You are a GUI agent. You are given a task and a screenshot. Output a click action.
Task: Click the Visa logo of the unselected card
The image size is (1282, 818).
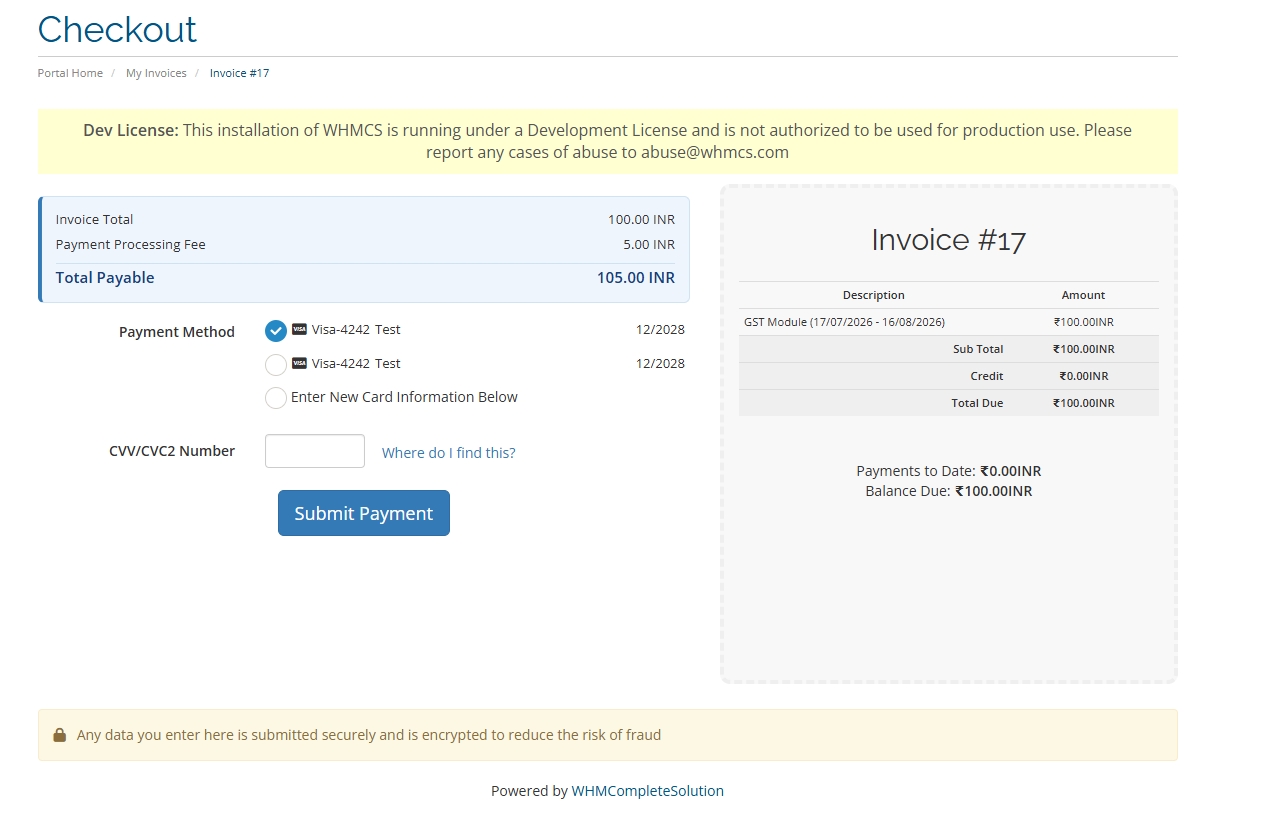[299, 363]
